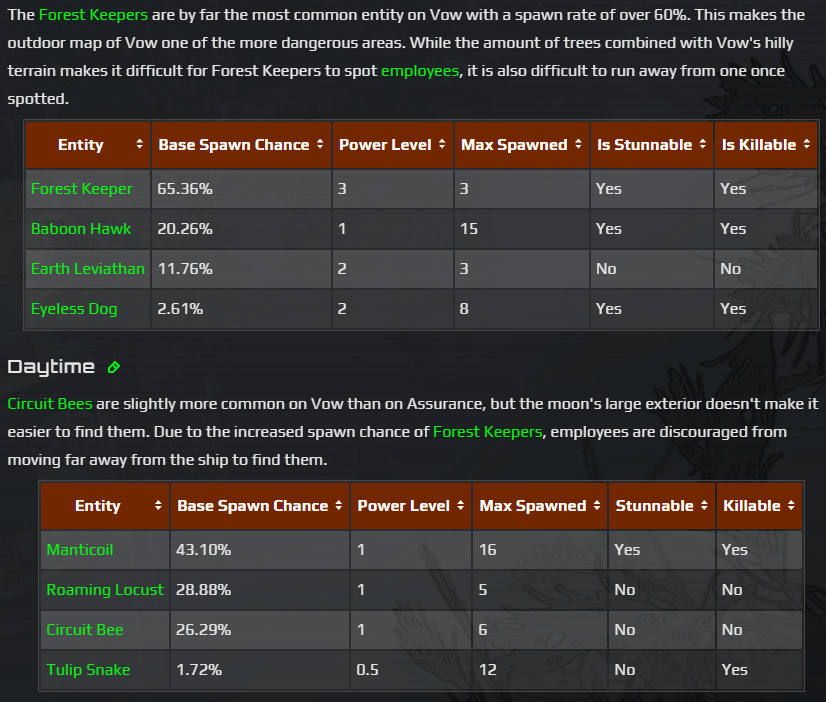Sort first table by Power Level arrows
Screen dimensions: 826x702
[x=442, y=145]
